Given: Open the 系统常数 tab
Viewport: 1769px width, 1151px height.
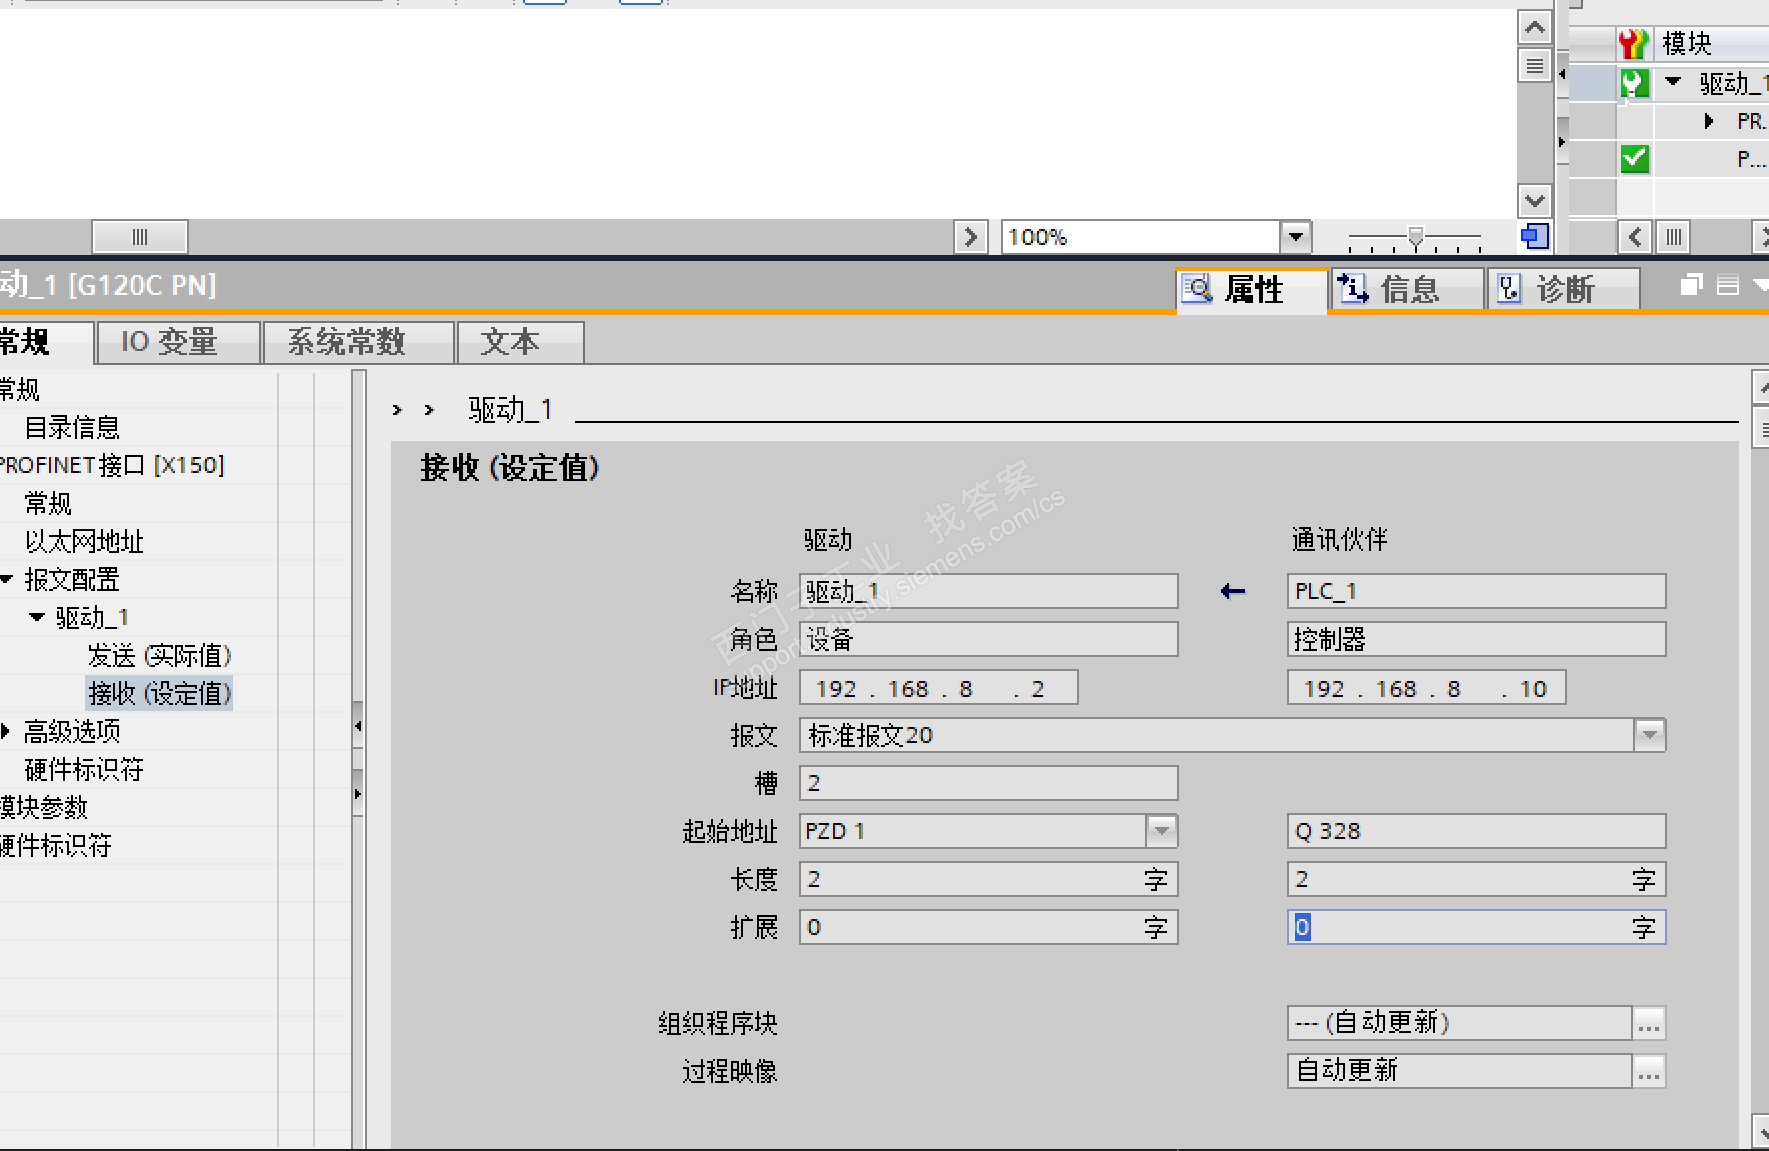Looking at the screenshot, I should click(x=358, y=342).
